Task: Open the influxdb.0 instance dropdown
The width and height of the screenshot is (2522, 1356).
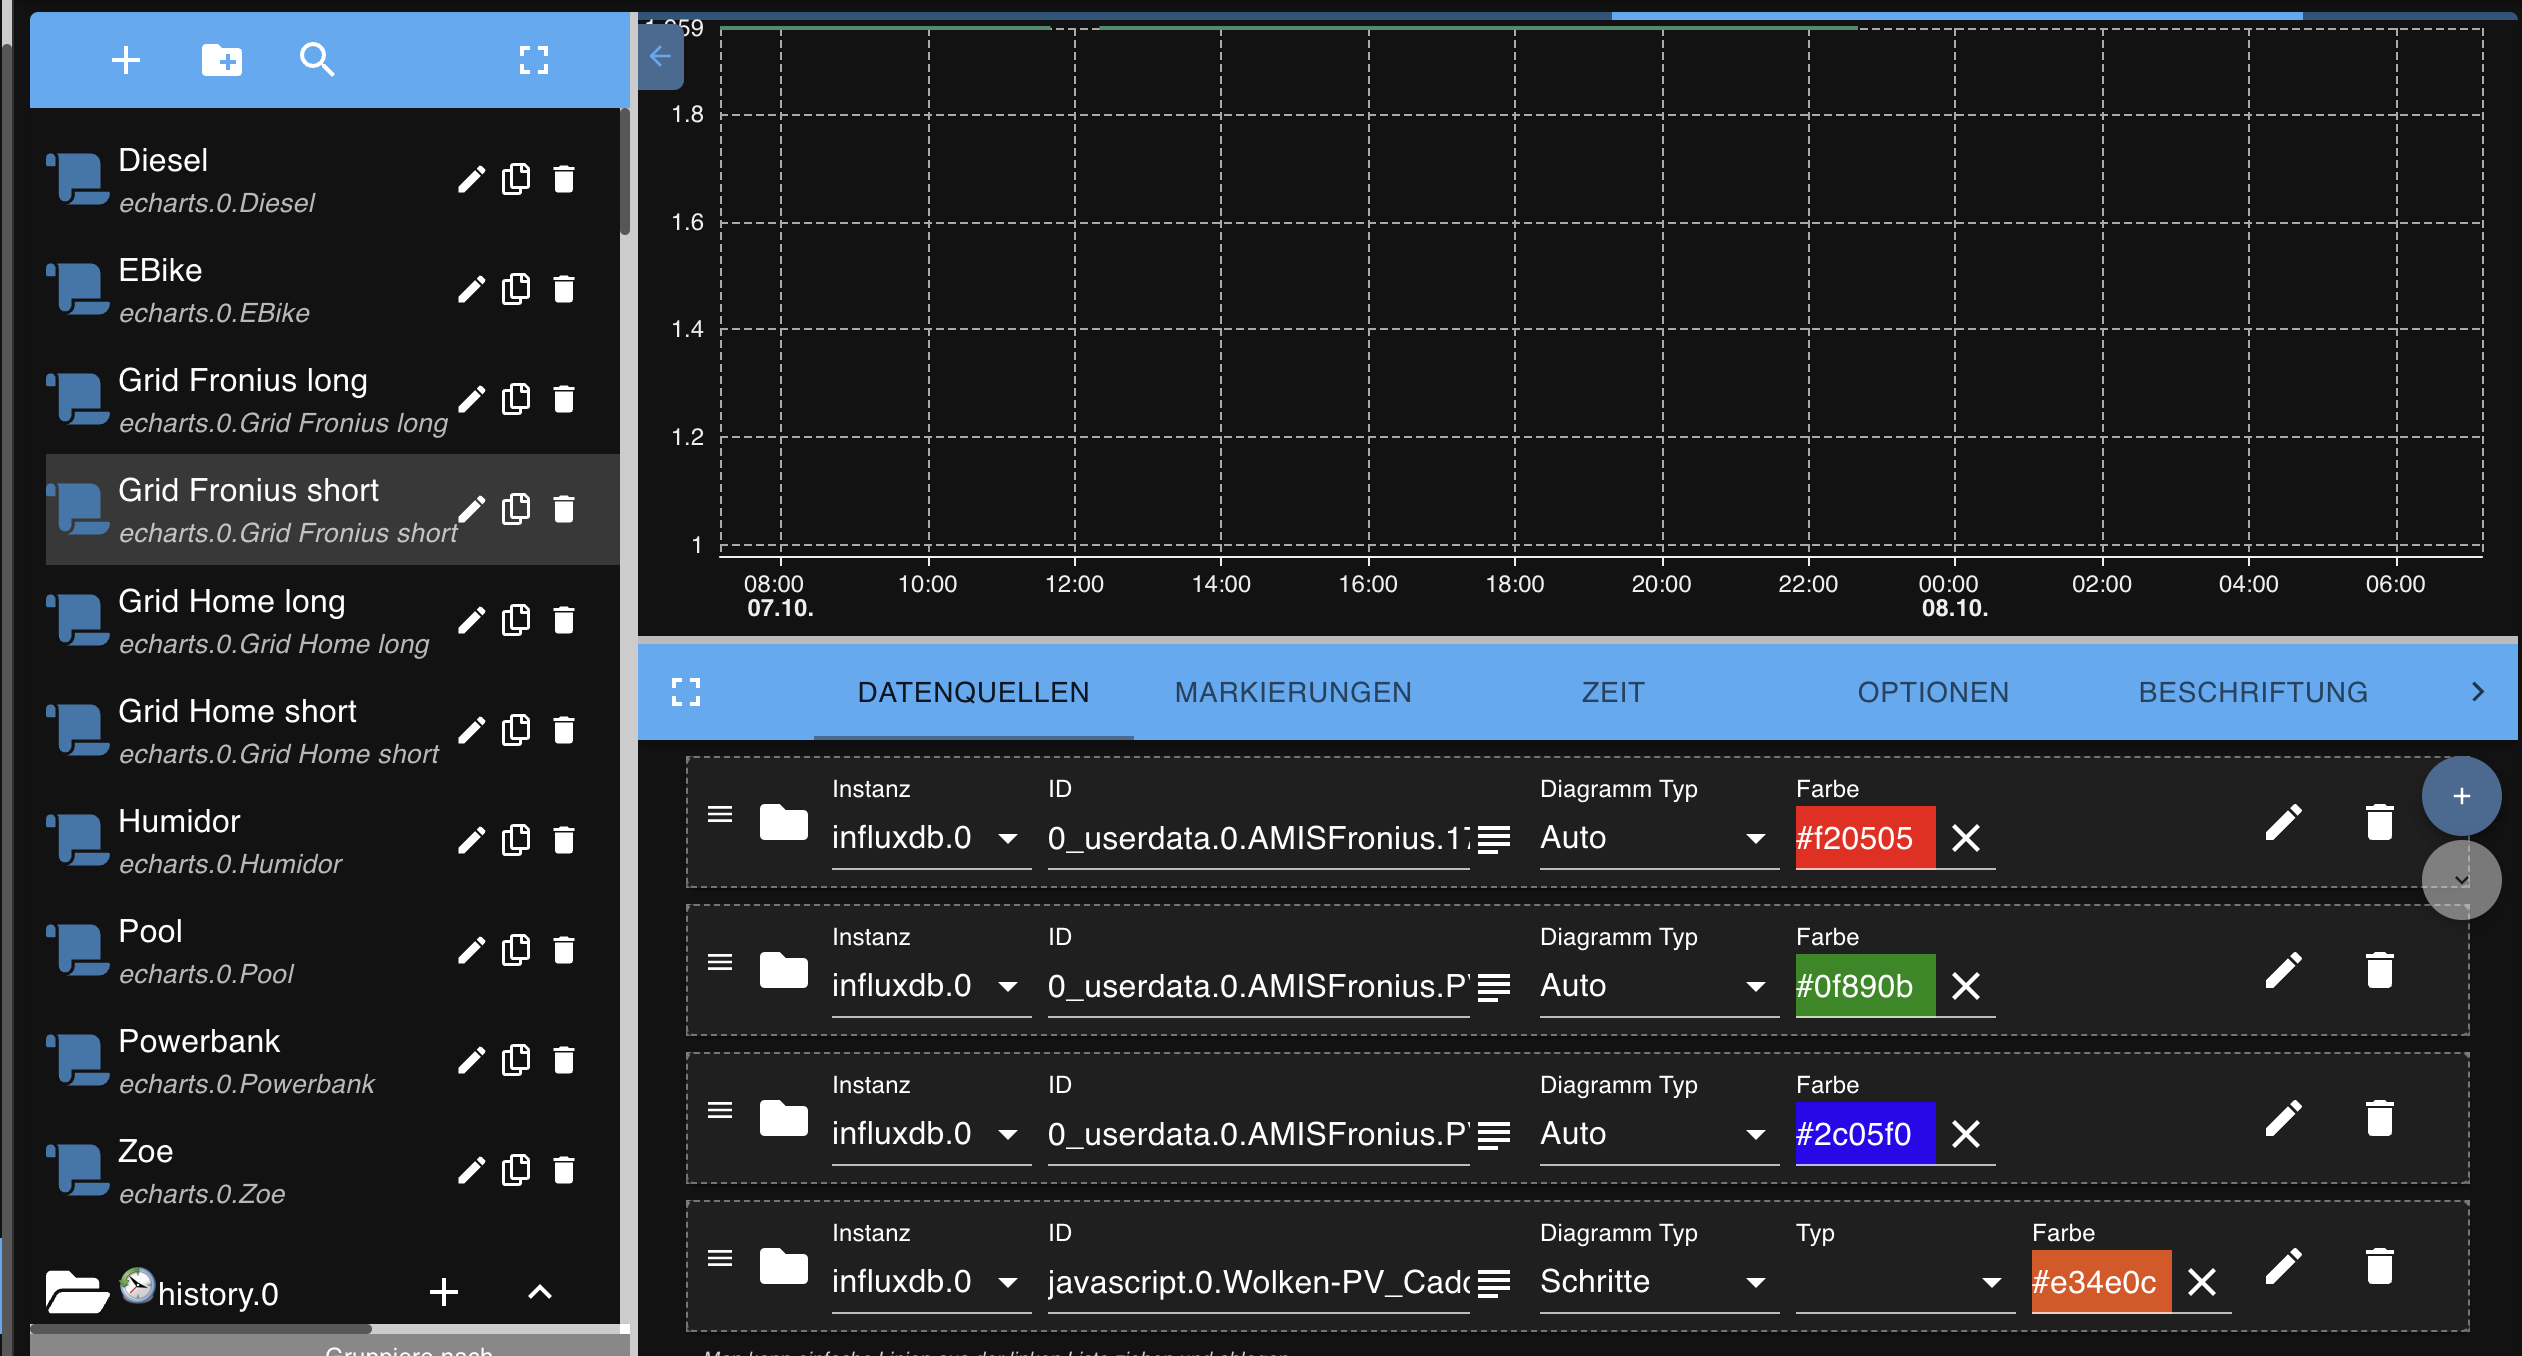Action: point(1008,838)
